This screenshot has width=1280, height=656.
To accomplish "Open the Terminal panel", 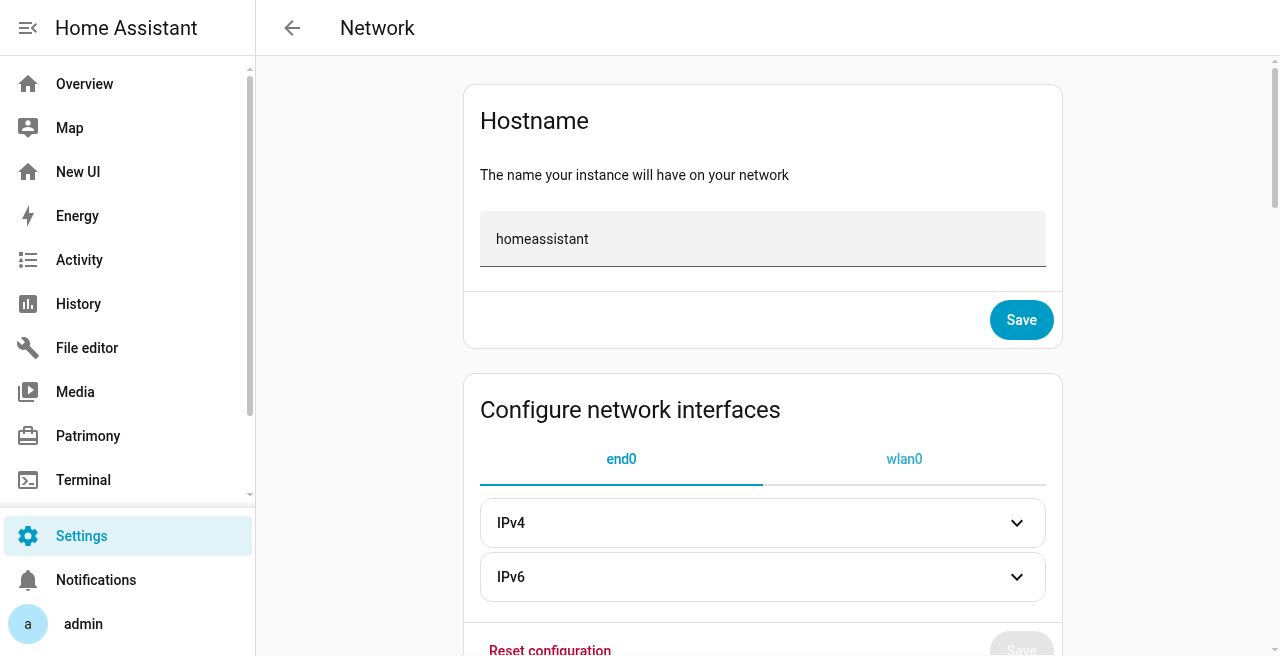I will click(128, 480).
